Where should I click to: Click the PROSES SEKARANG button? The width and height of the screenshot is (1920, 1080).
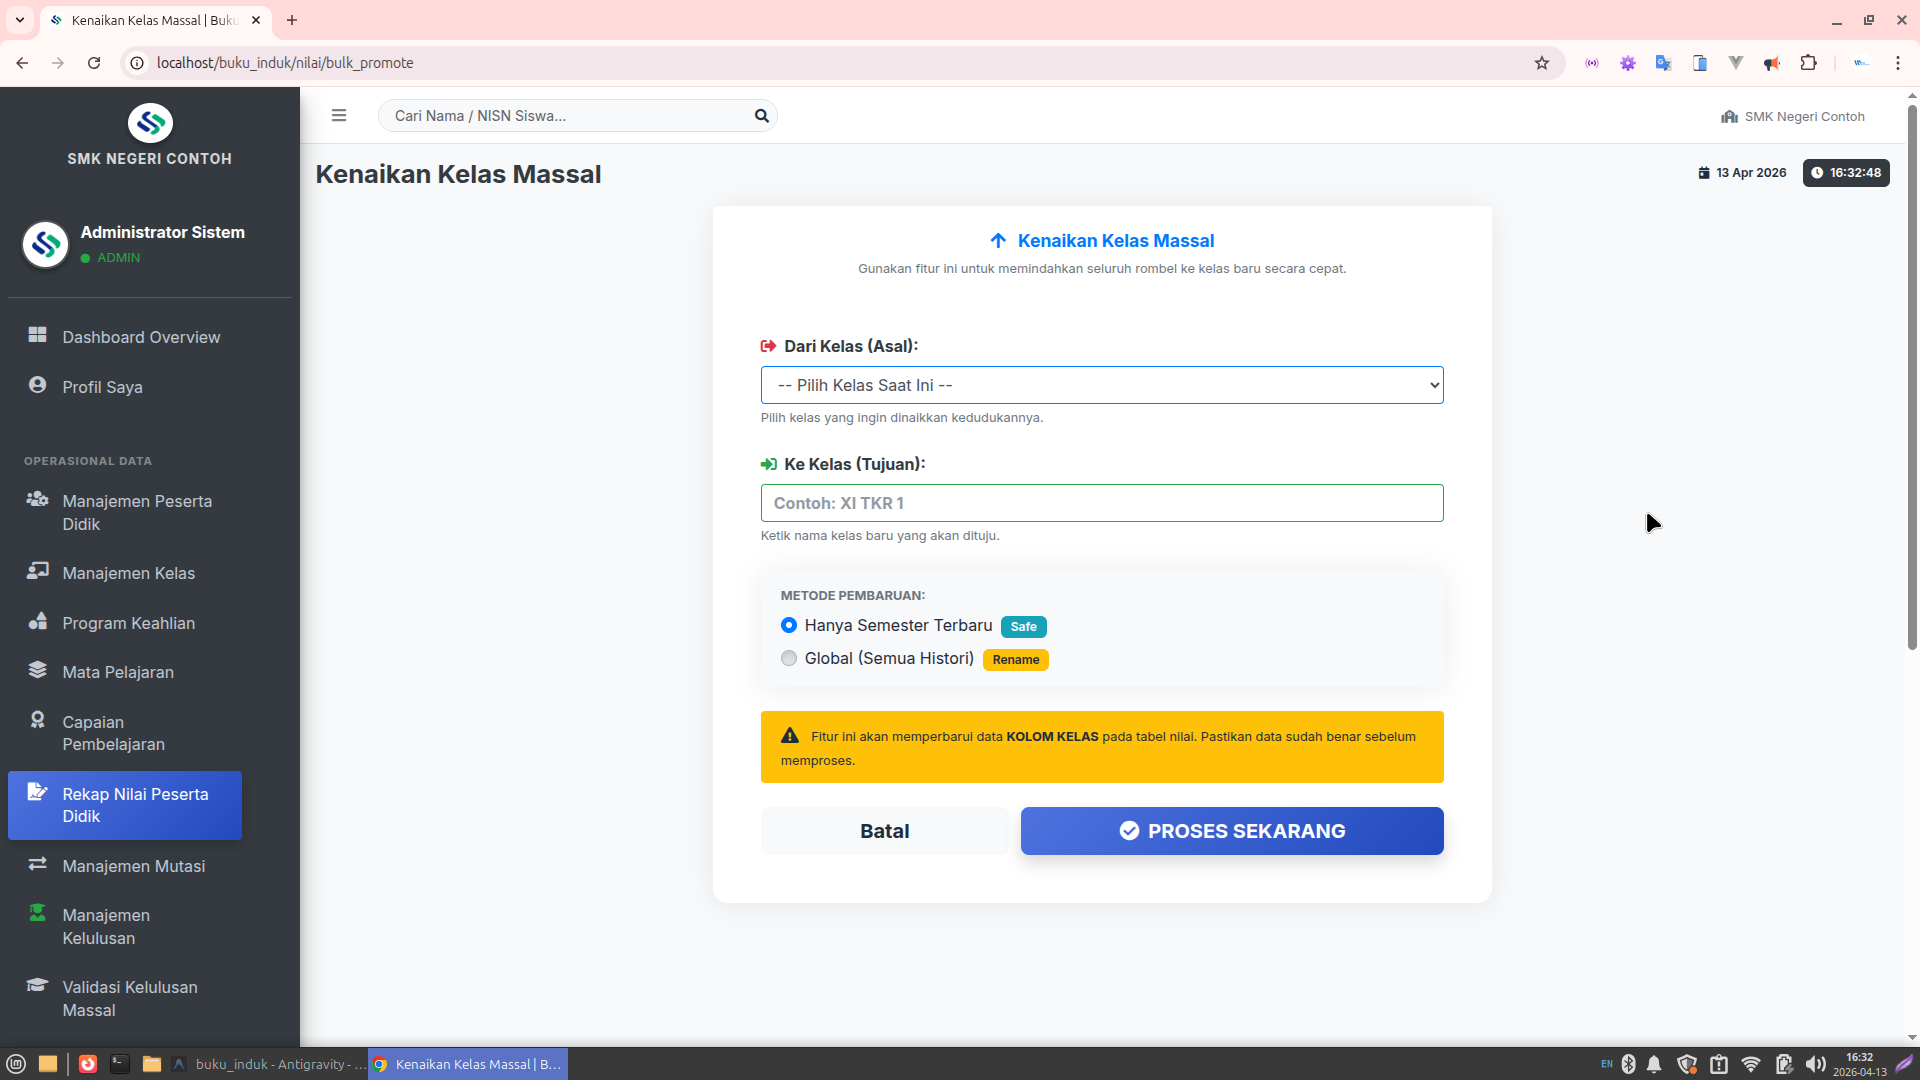tap(1231, 831)
